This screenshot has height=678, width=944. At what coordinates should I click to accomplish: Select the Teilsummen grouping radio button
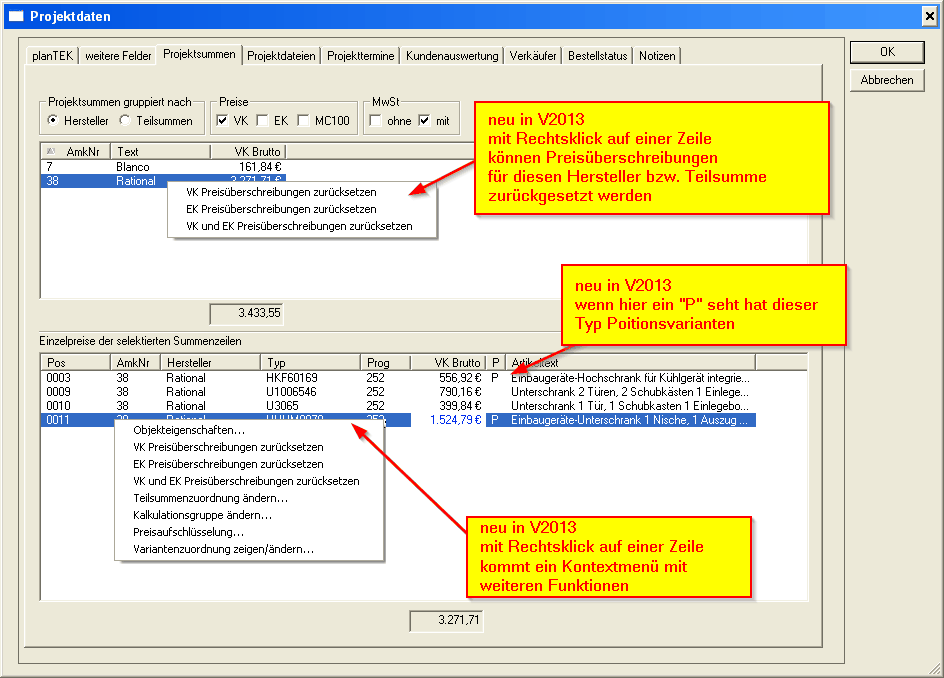pos(125,121)
